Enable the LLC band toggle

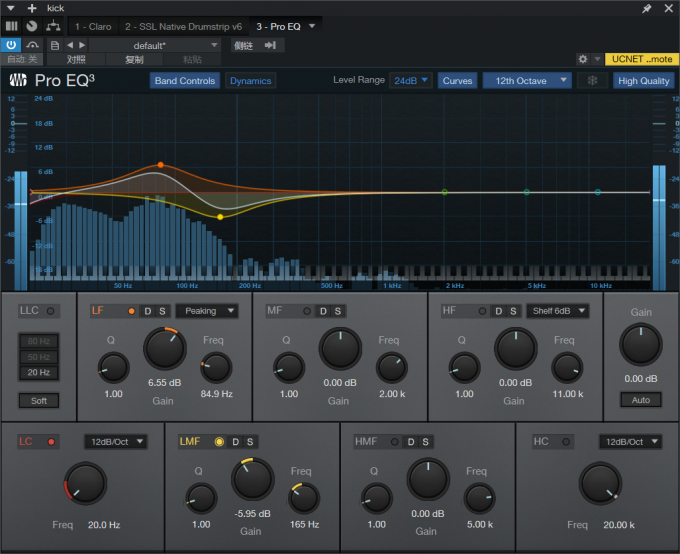tap(51, 311)
